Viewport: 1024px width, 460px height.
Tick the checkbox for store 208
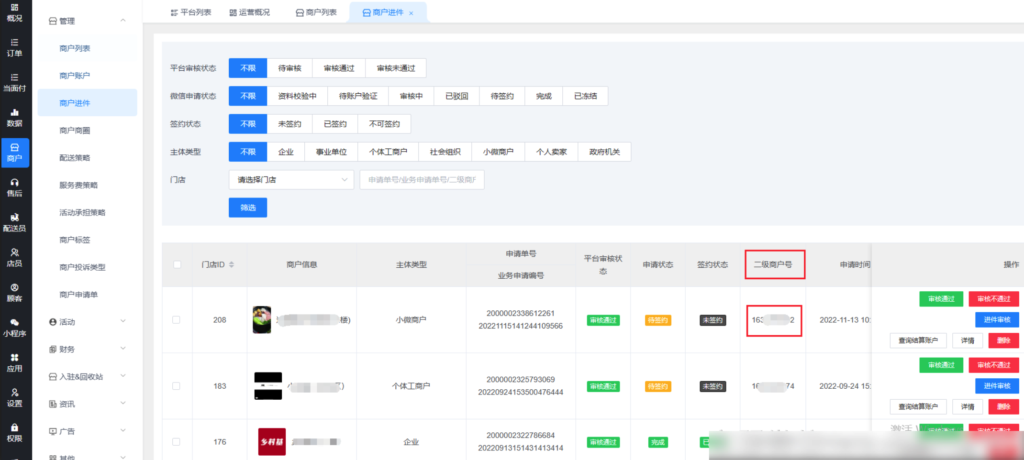(176, 320)
